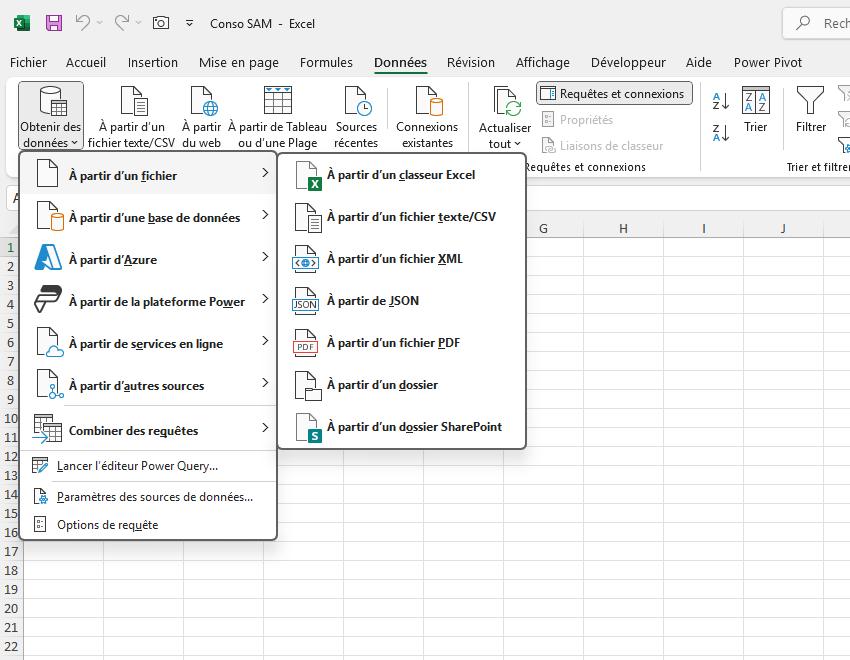This screenshot has height=660, width=850.
Task: Select À partir d'un fichier texte/CSV submenu item
Action: click(402, 217)
